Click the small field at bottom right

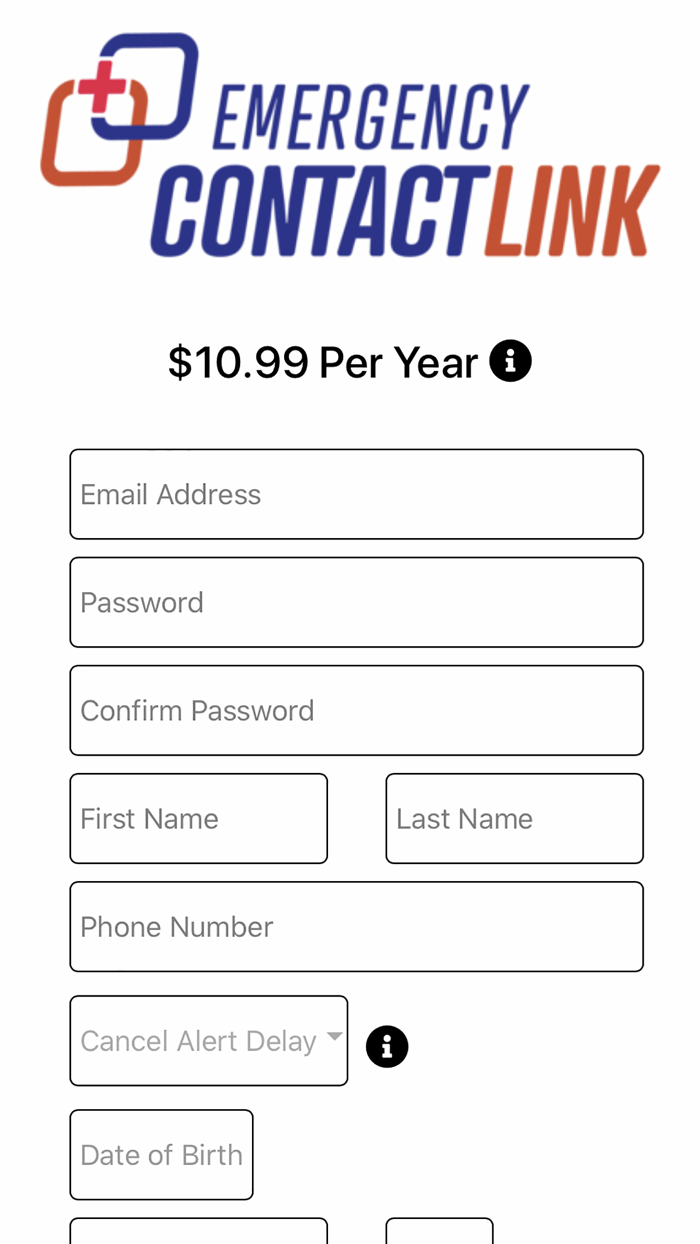tap(440, 1235)
